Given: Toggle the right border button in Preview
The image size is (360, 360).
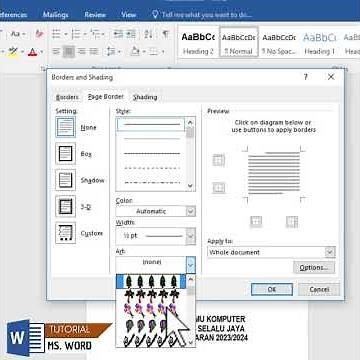Looking at the screenshot, I should (292, 221).
